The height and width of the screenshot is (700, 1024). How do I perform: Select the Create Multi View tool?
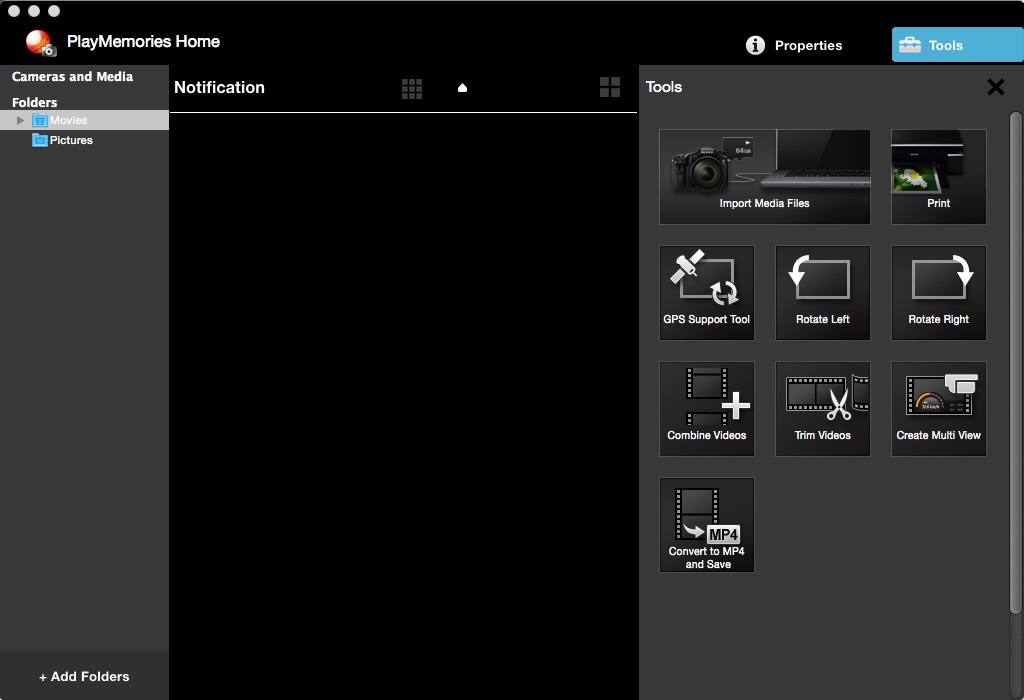coord(938,408)
